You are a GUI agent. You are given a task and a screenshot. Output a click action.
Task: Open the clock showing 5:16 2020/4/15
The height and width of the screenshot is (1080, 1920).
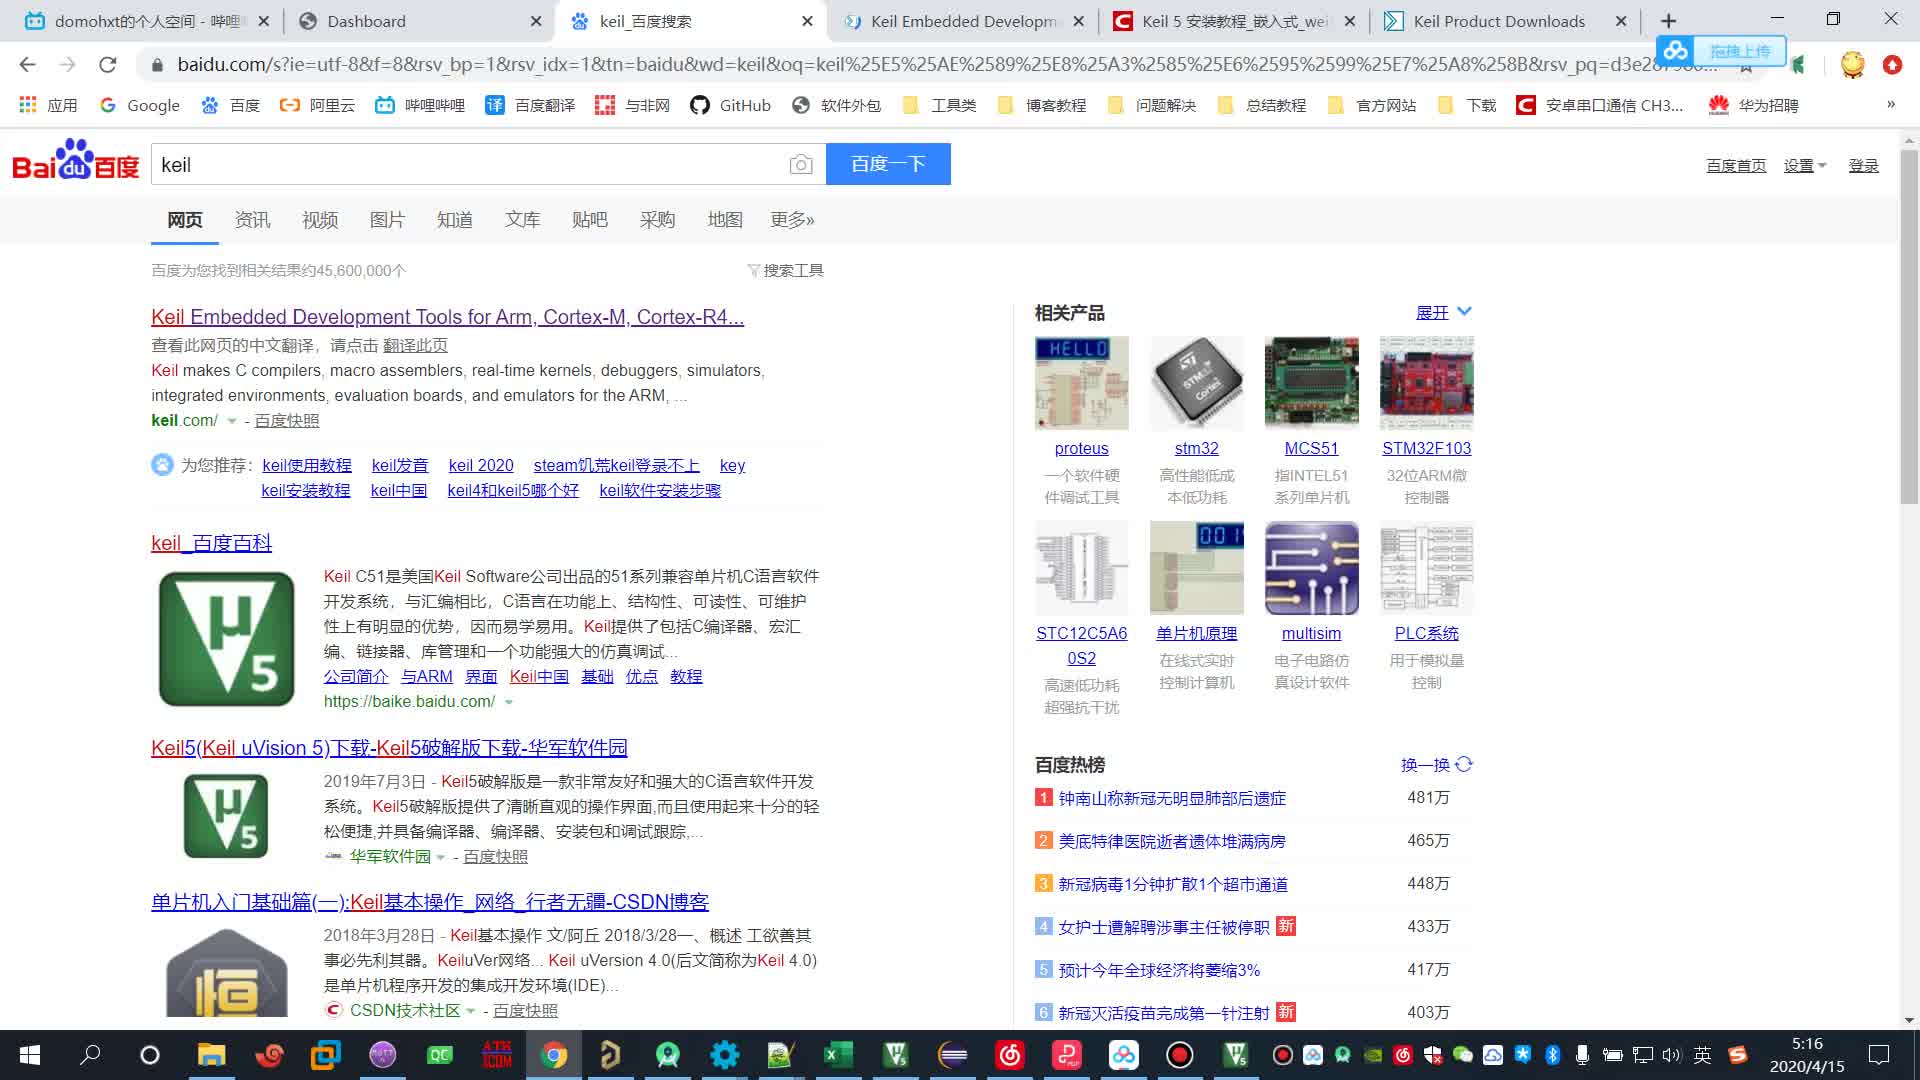tap(1807, 1055)
